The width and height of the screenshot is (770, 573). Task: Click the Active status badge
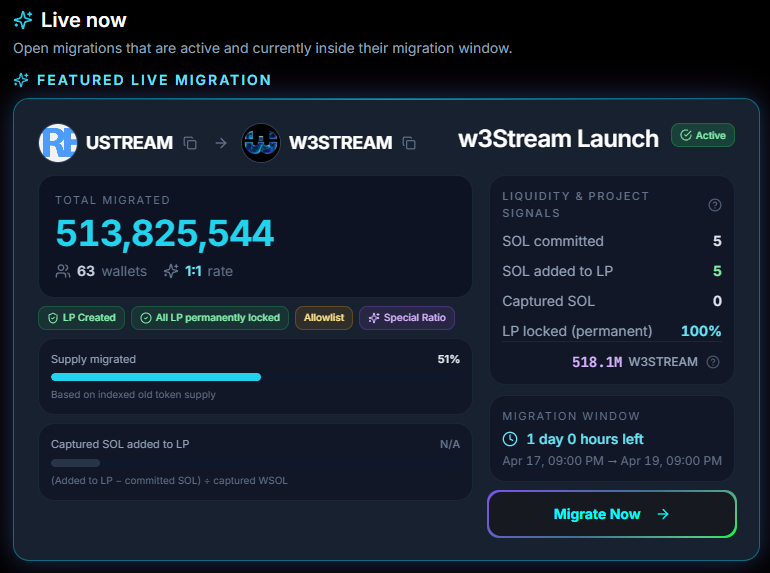coord(703,135)
